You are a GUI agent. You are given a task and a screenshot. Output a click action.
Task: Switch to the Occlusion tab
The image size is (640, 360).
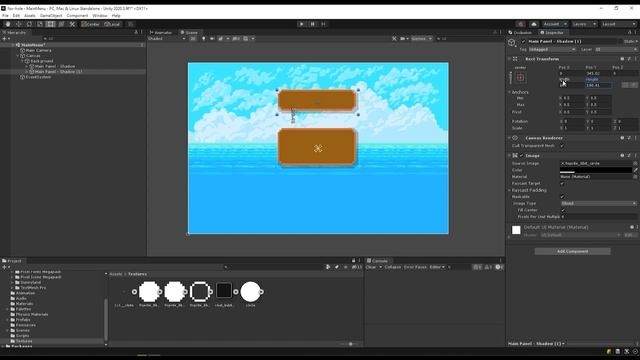pos(520,32)
